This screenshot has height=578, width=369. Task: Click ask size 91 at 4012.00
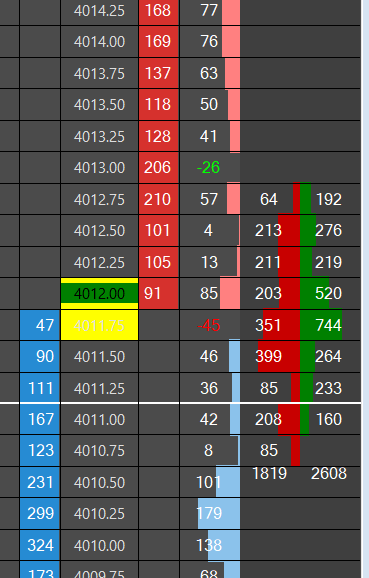click(159, 294)
